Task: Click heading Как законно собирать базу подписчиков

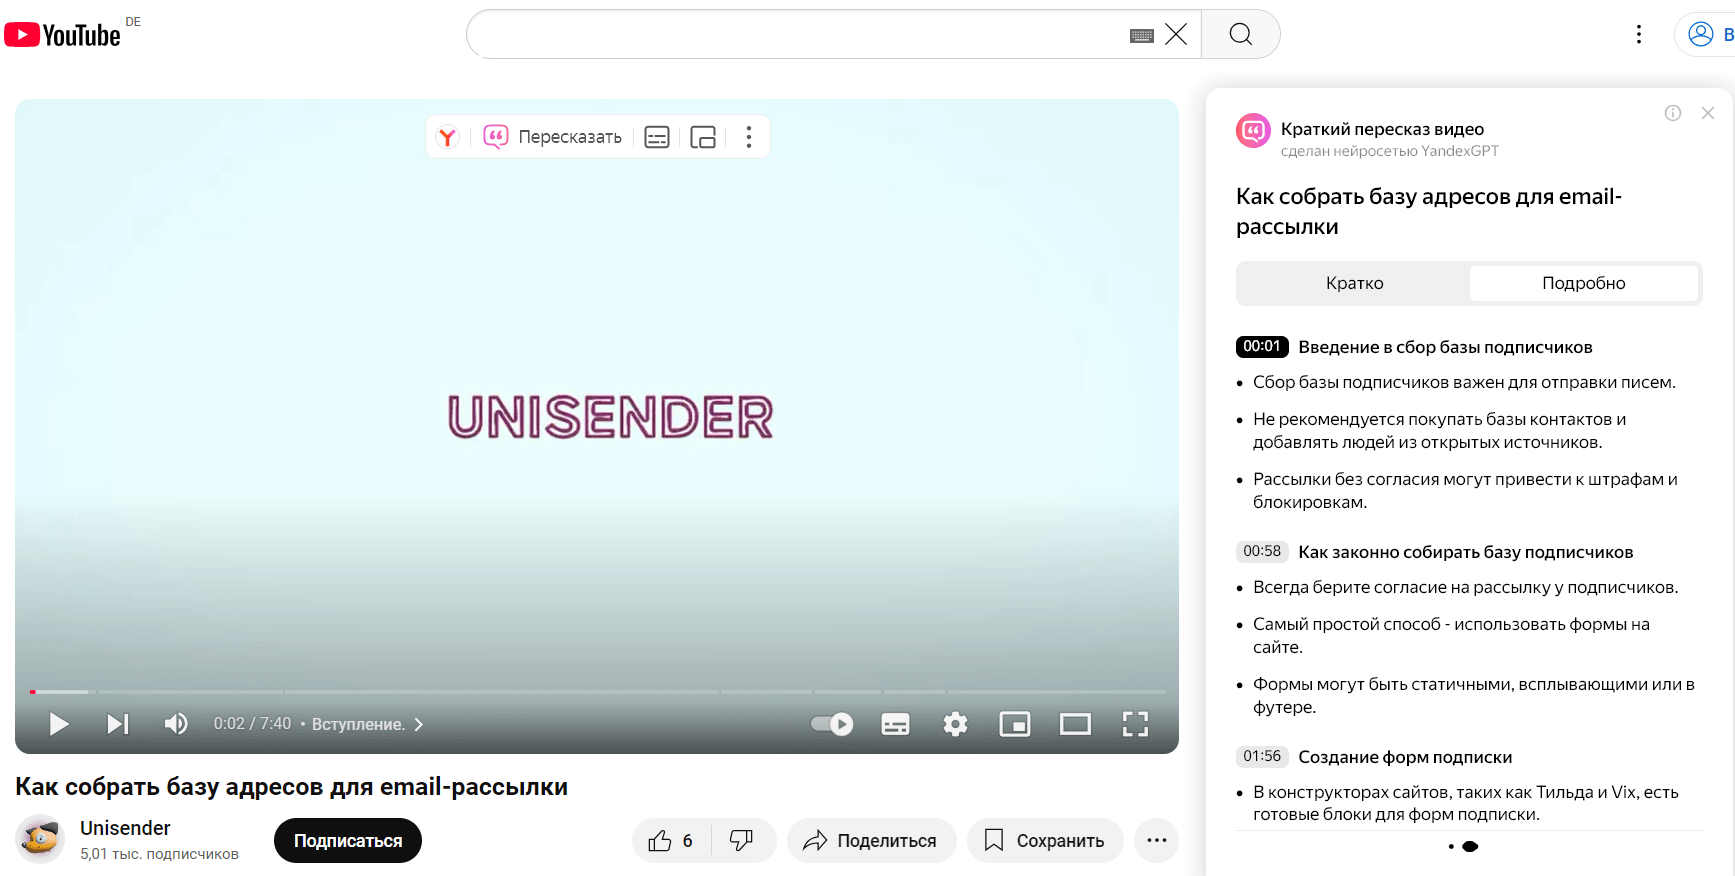Action: [x=1465, y=552]
